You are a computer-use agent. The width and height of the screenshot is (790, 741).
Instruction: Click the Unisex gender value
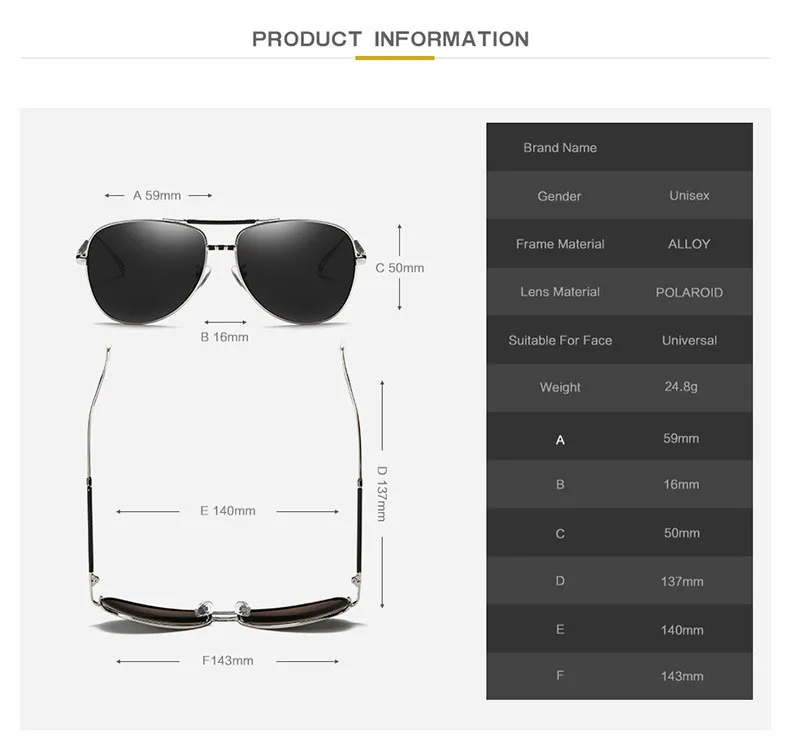[689, 195]
